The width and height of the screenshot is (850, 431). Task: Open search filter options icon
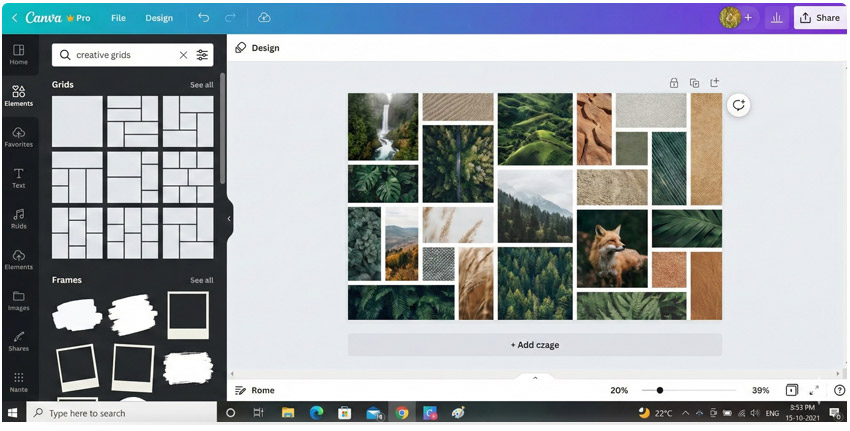[x=202, y=55]
